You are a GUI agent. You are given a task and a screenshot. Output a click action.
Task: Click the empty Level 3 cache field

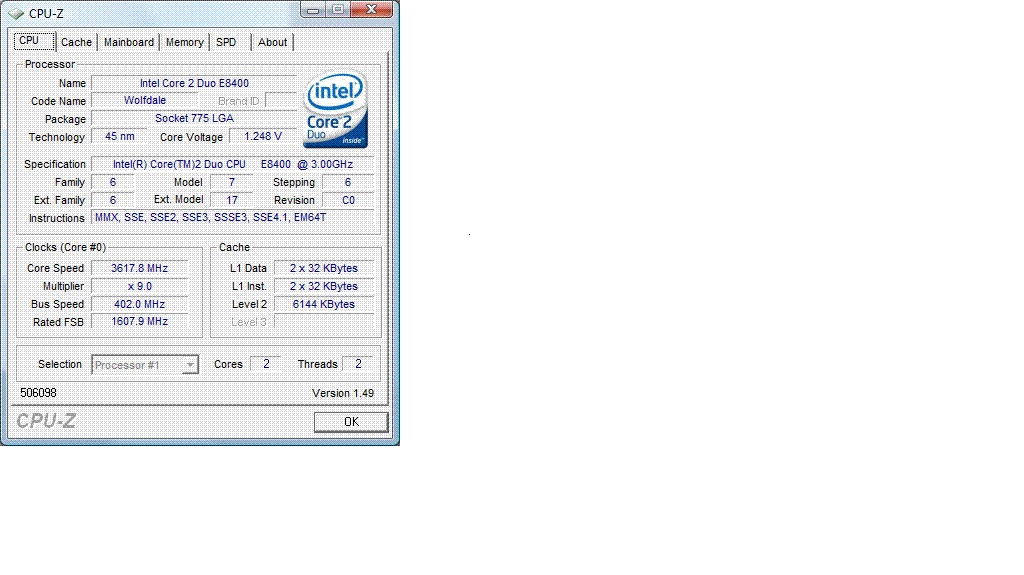pos(324,322)
